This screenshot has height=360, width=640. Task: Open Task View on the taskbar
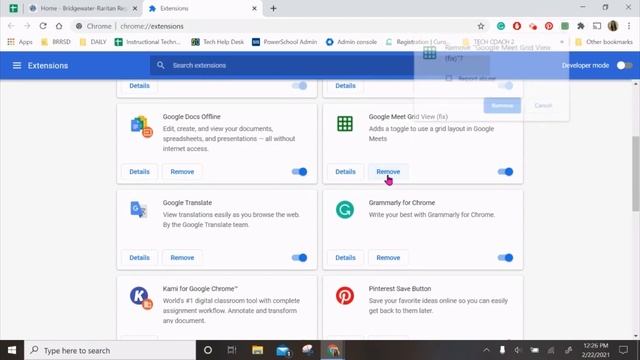[232, 350]
